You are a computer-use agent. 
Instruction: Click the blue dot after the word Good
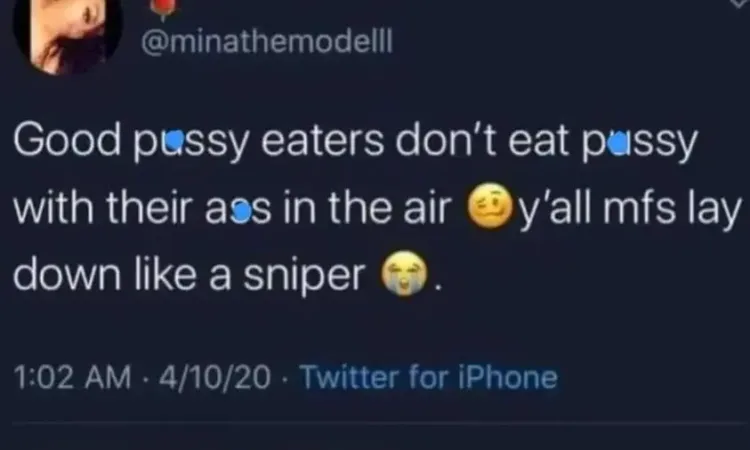[176, 140]
